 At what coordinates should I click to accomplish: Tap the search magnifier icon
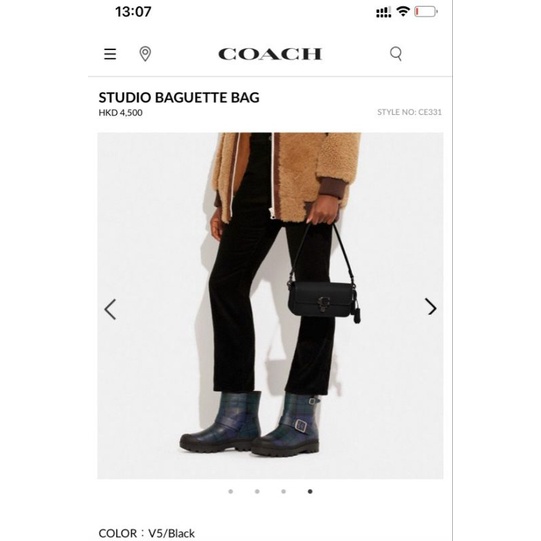pyautogui.click(x=396, y=54)
